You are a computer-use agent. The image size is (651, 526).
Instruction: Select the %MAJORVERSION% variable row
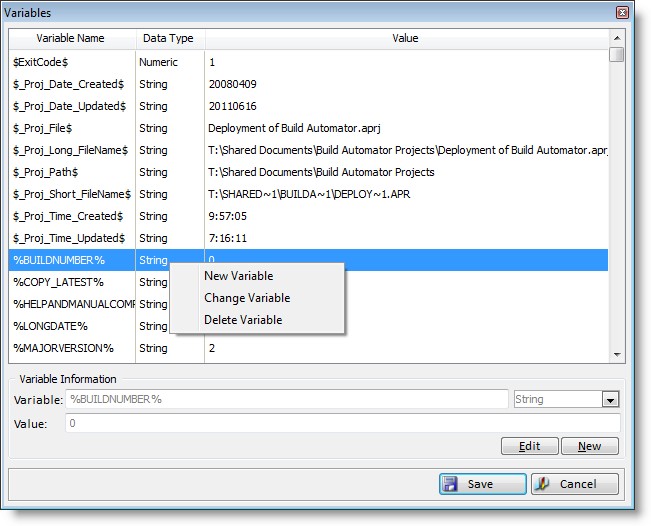[308, 348]
